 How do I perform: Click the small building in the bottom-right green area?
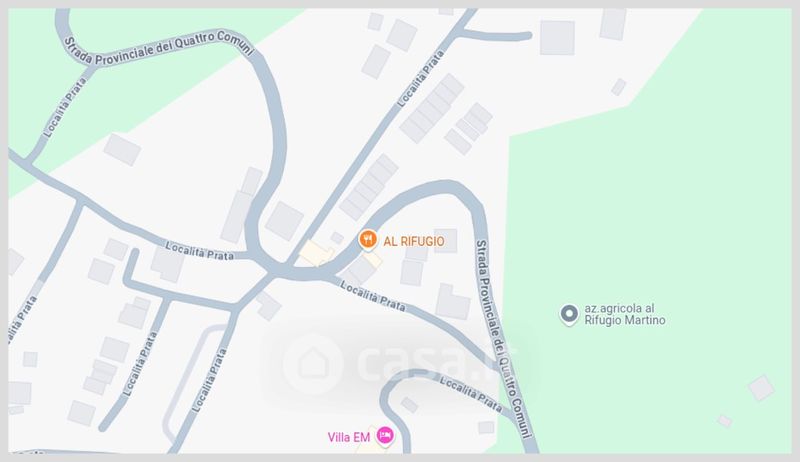(761, 388)
